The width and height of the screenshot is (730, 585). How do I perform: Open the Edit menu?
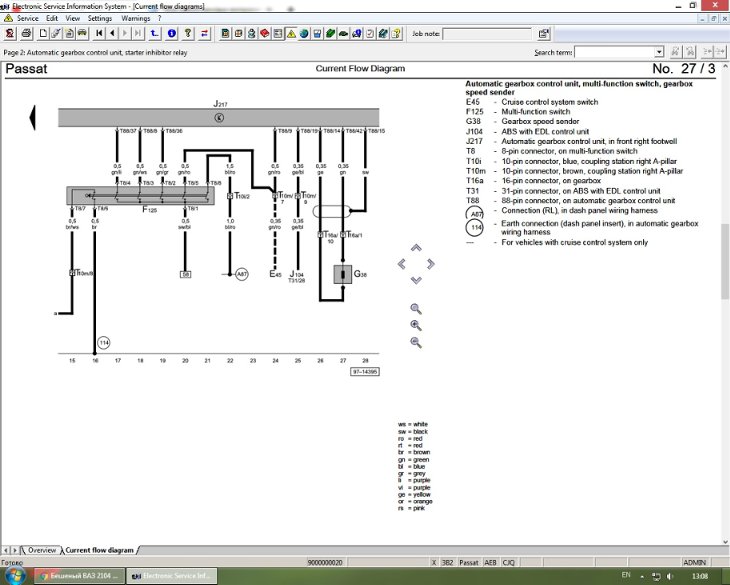(x=52, y=19)
